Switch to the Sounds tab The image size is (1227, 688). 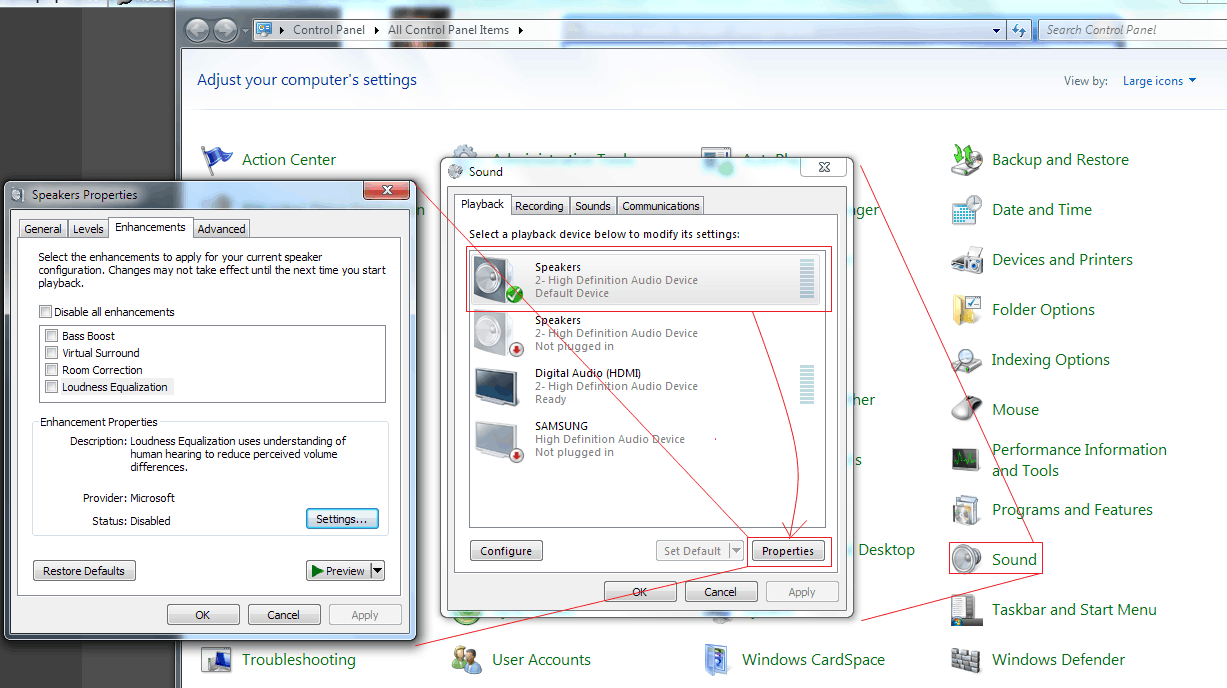point(593,206)
